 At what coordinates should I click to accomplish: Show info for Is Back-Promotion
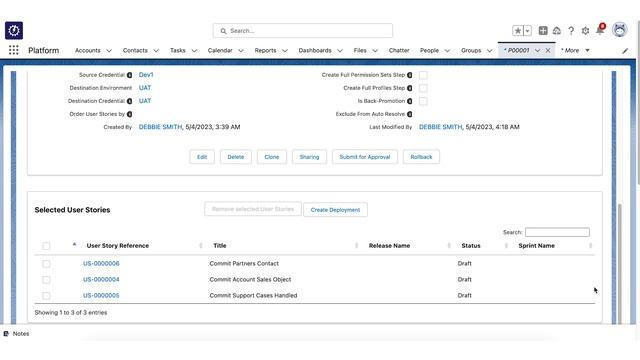pos(409,101)
